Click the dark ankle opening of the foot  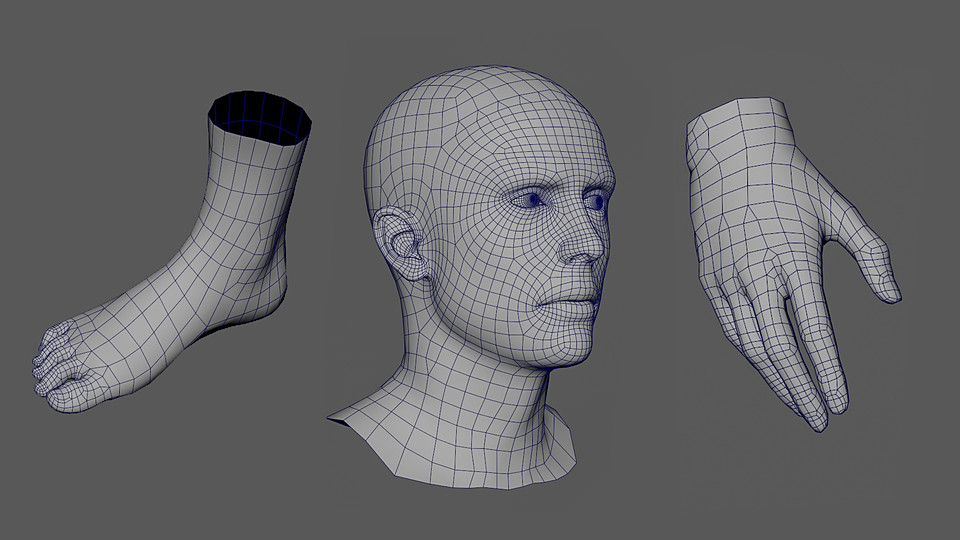point(260,118)
